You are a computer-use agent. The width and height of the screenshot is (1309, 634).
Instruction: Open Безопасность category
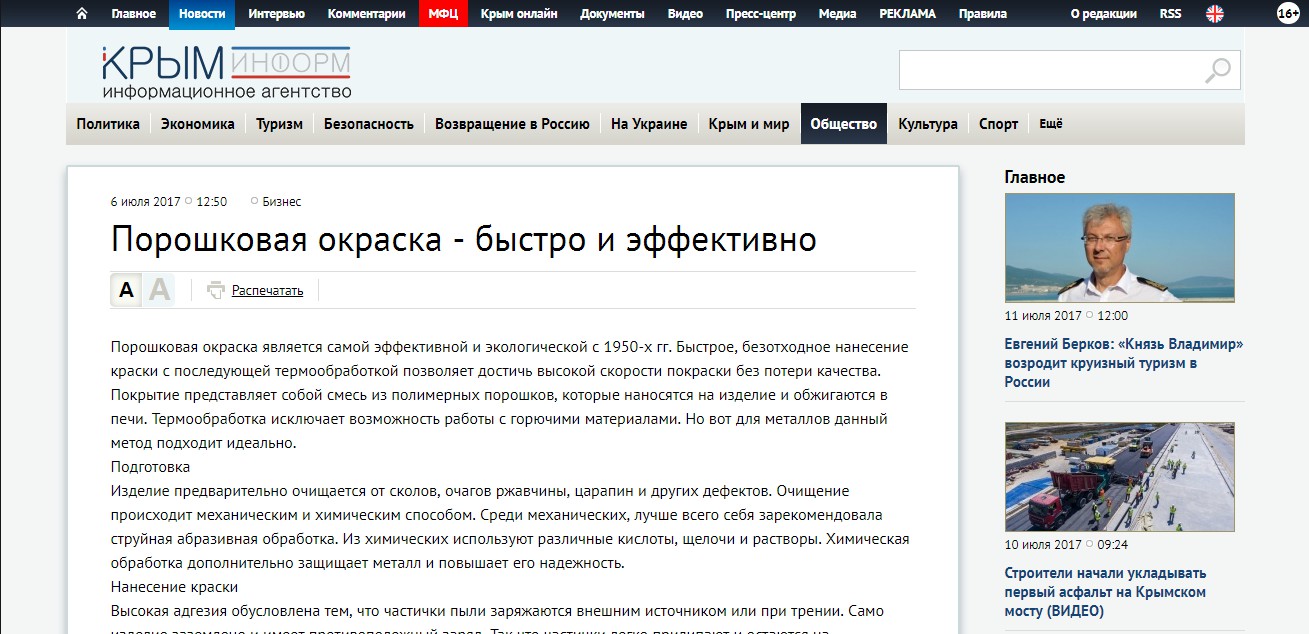point(369,124)
